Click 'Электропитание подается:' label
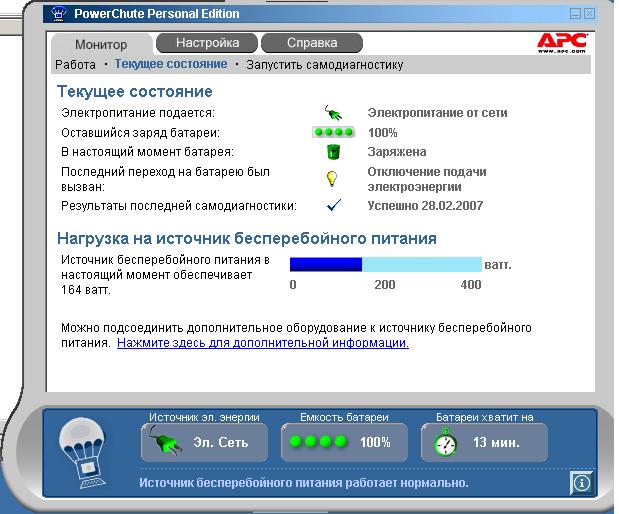The height and width of the screenshot is (514, 619). tap(138, 113)
